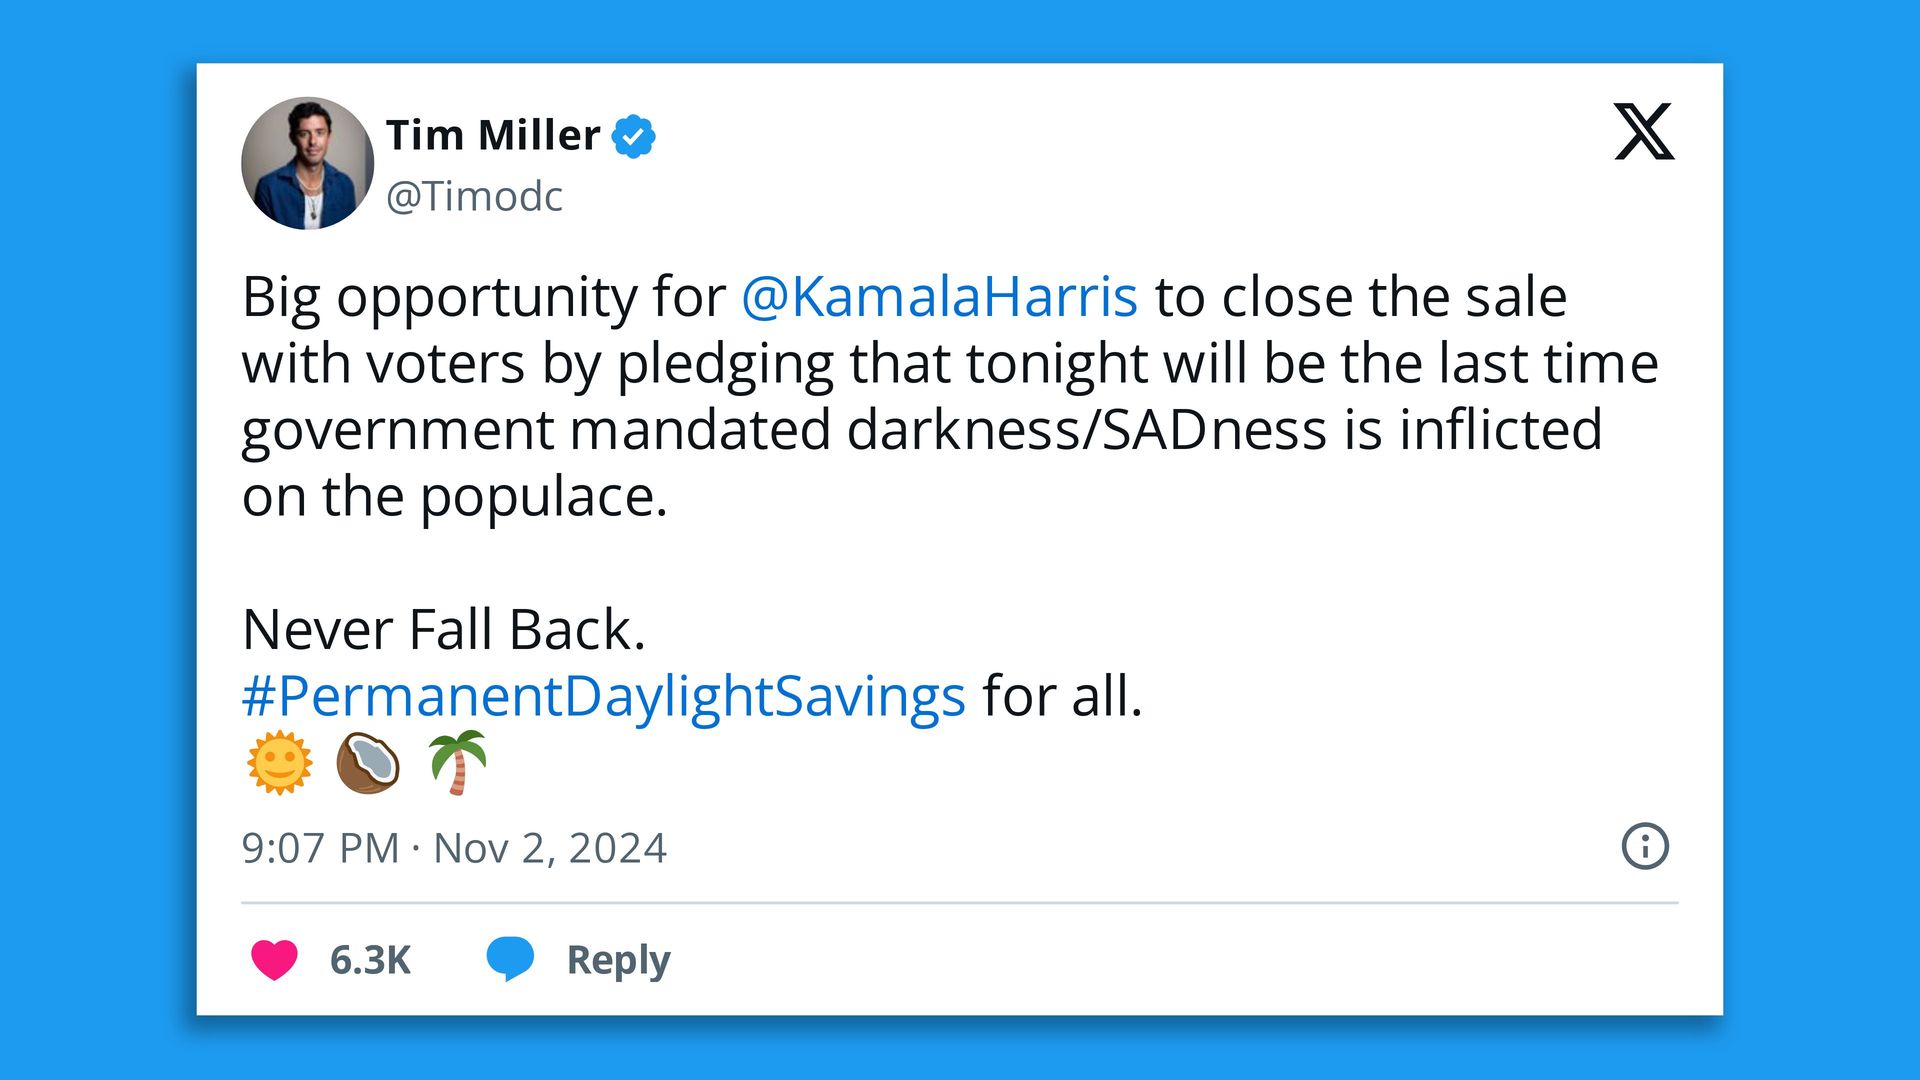Click the blue reply speech bubble icon
Viewport: 1920px width, 1080px height.
[510, 959]
